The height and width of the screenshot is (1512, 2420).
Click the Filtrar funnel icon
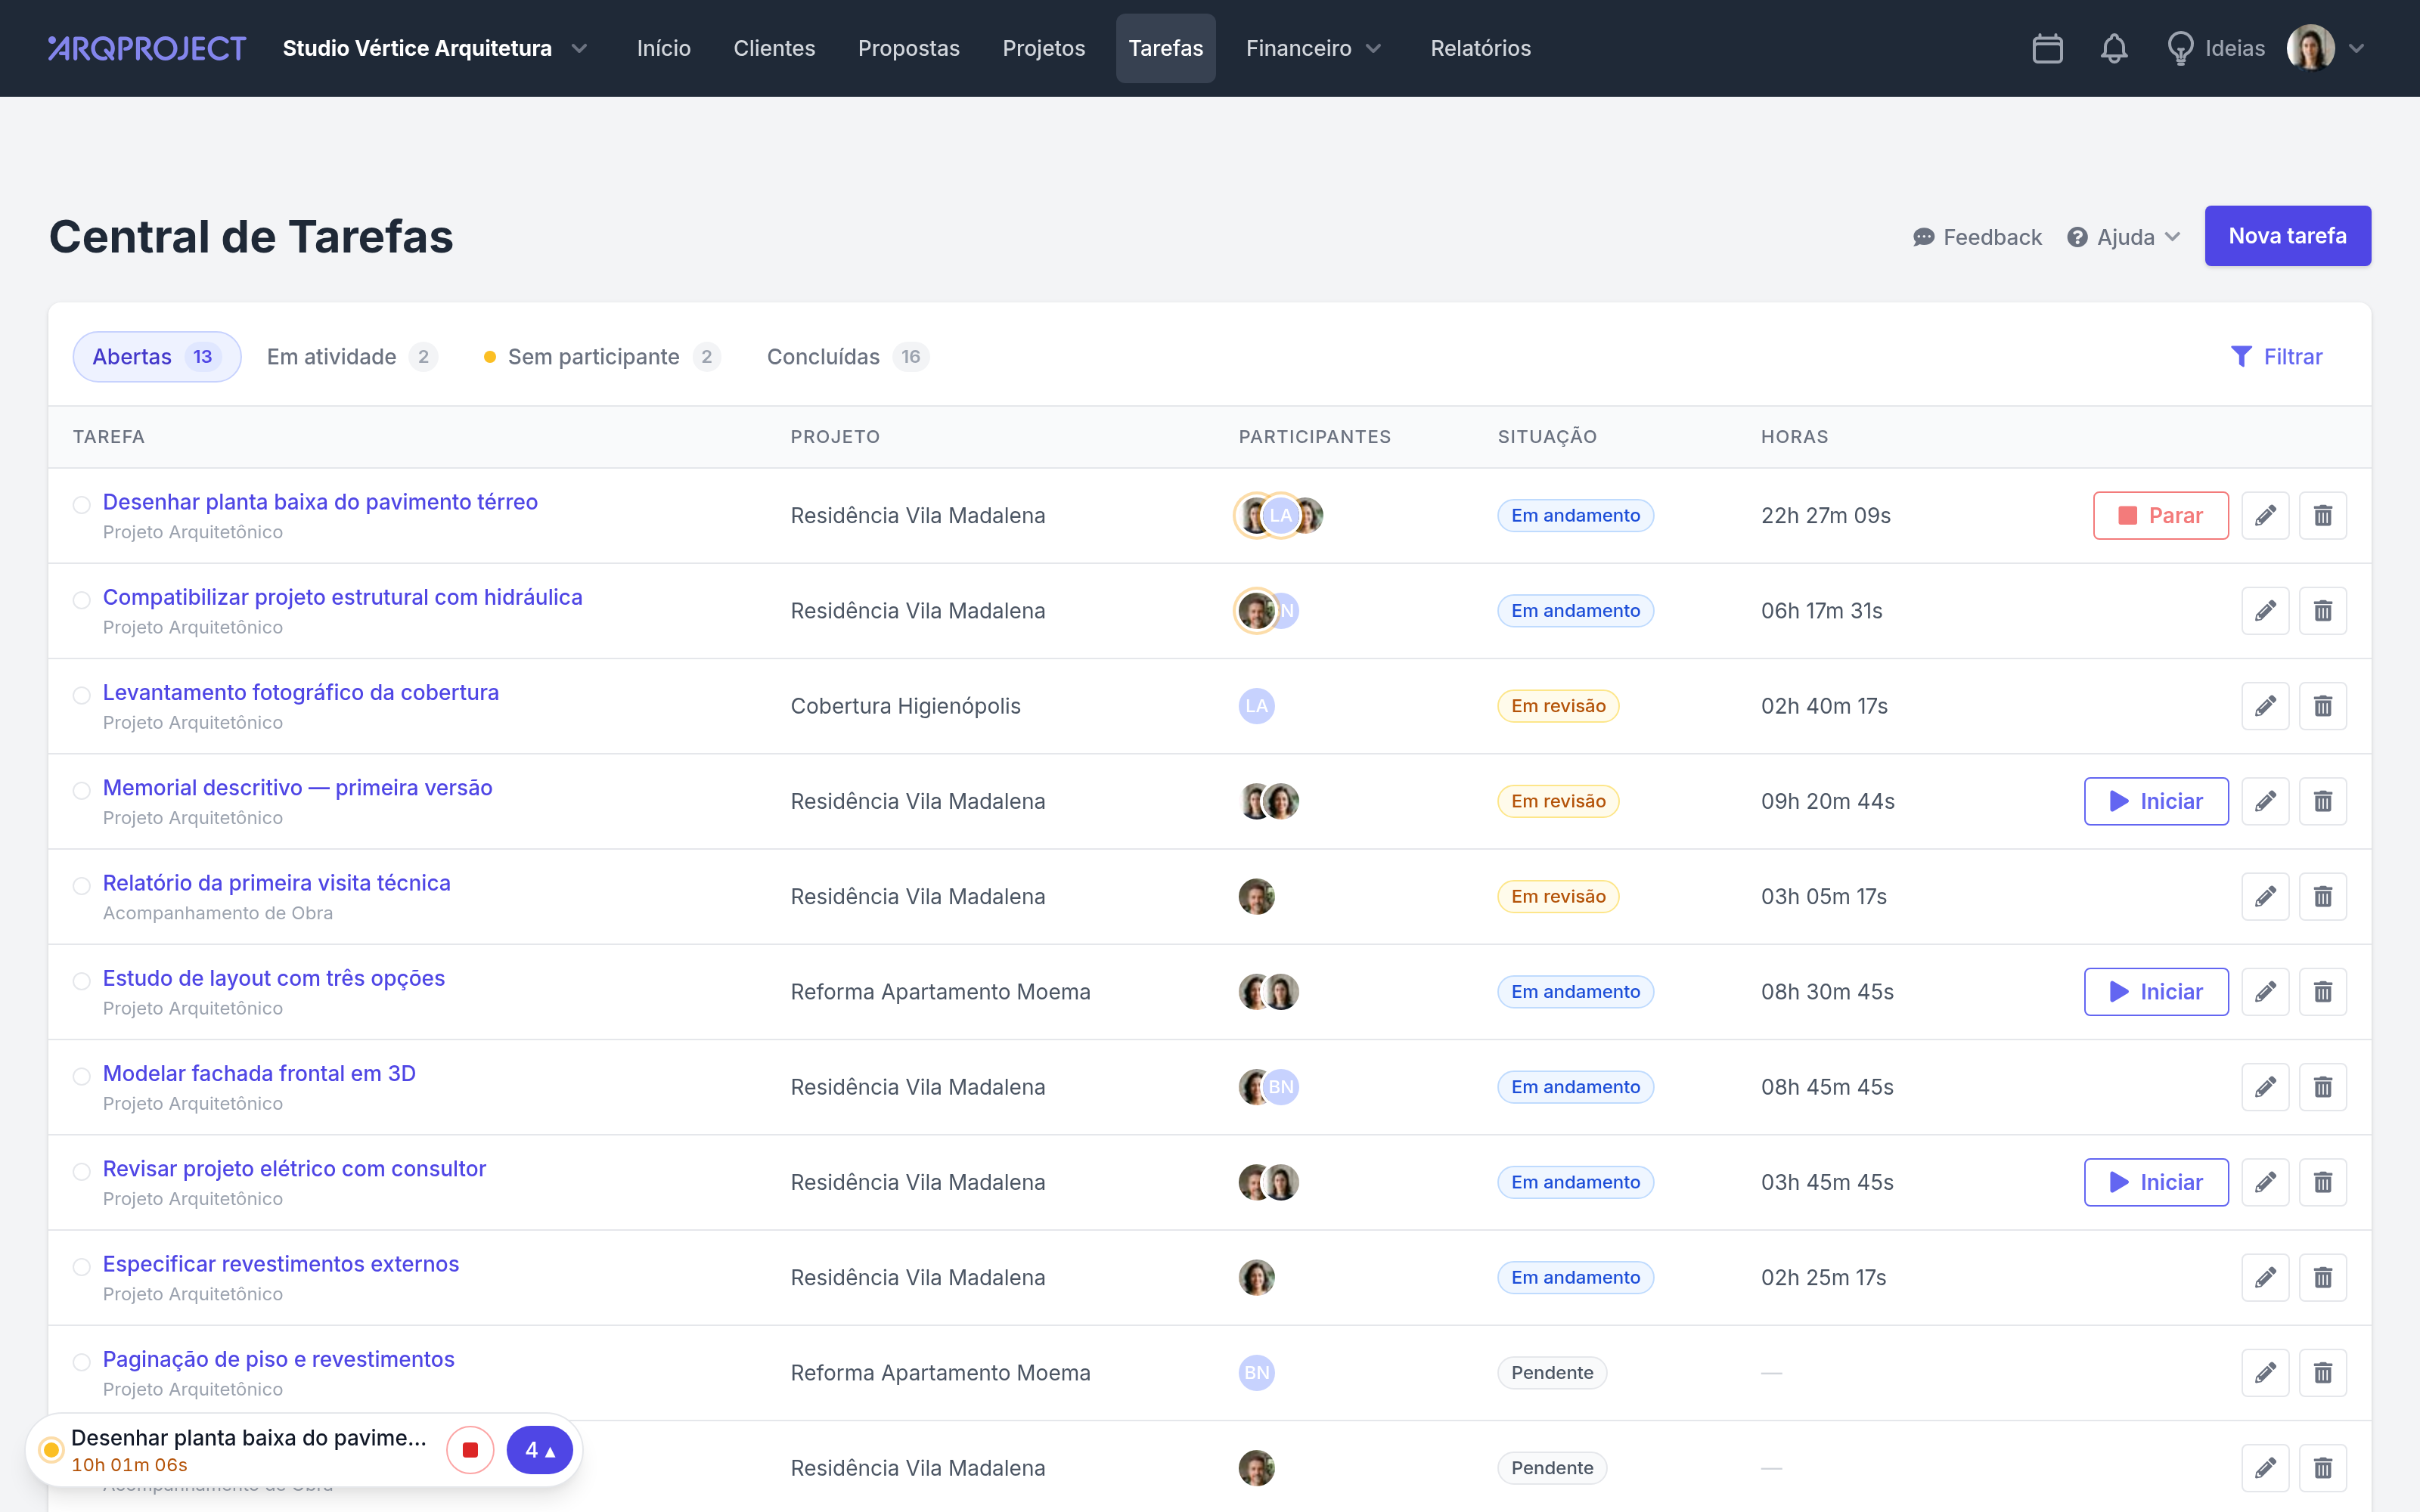pyautogui.click(x=2241, y=357)
